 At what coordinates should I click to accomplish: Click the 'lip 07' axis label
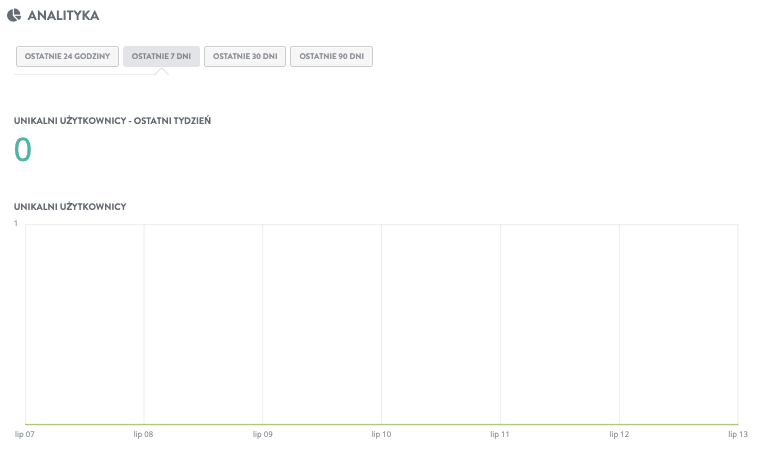point(25,434)
